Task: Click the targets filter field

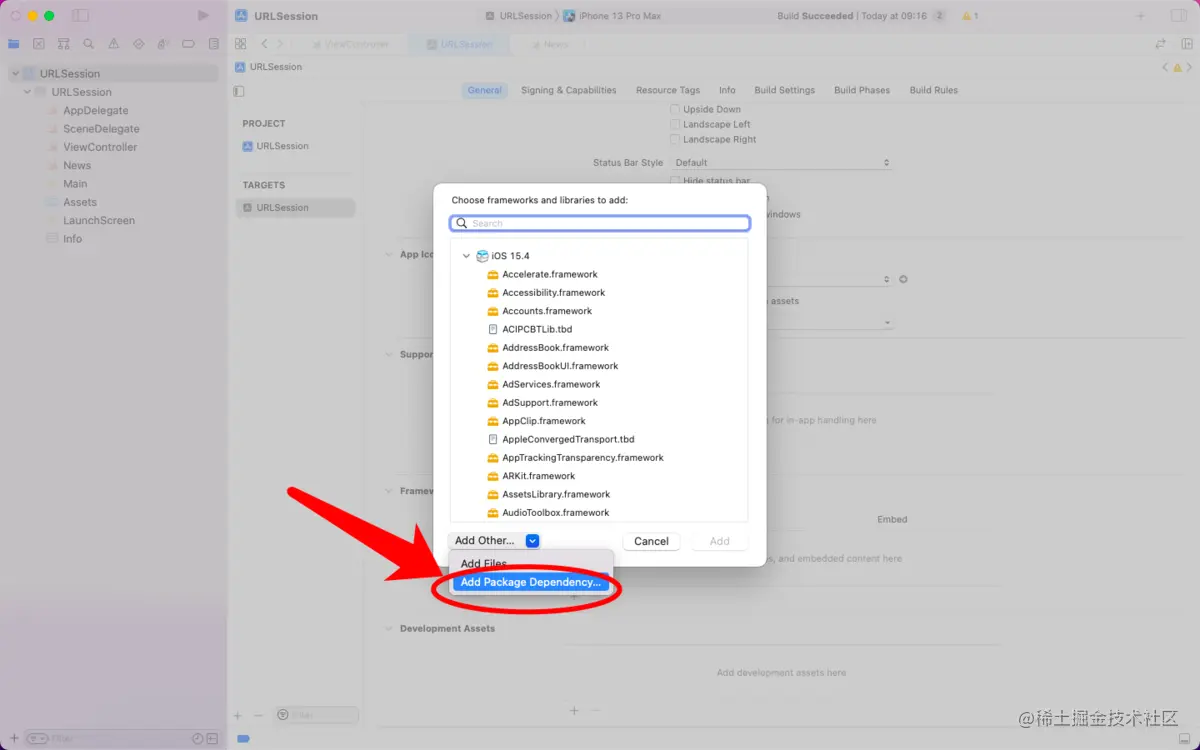Action: coord(316,715)
